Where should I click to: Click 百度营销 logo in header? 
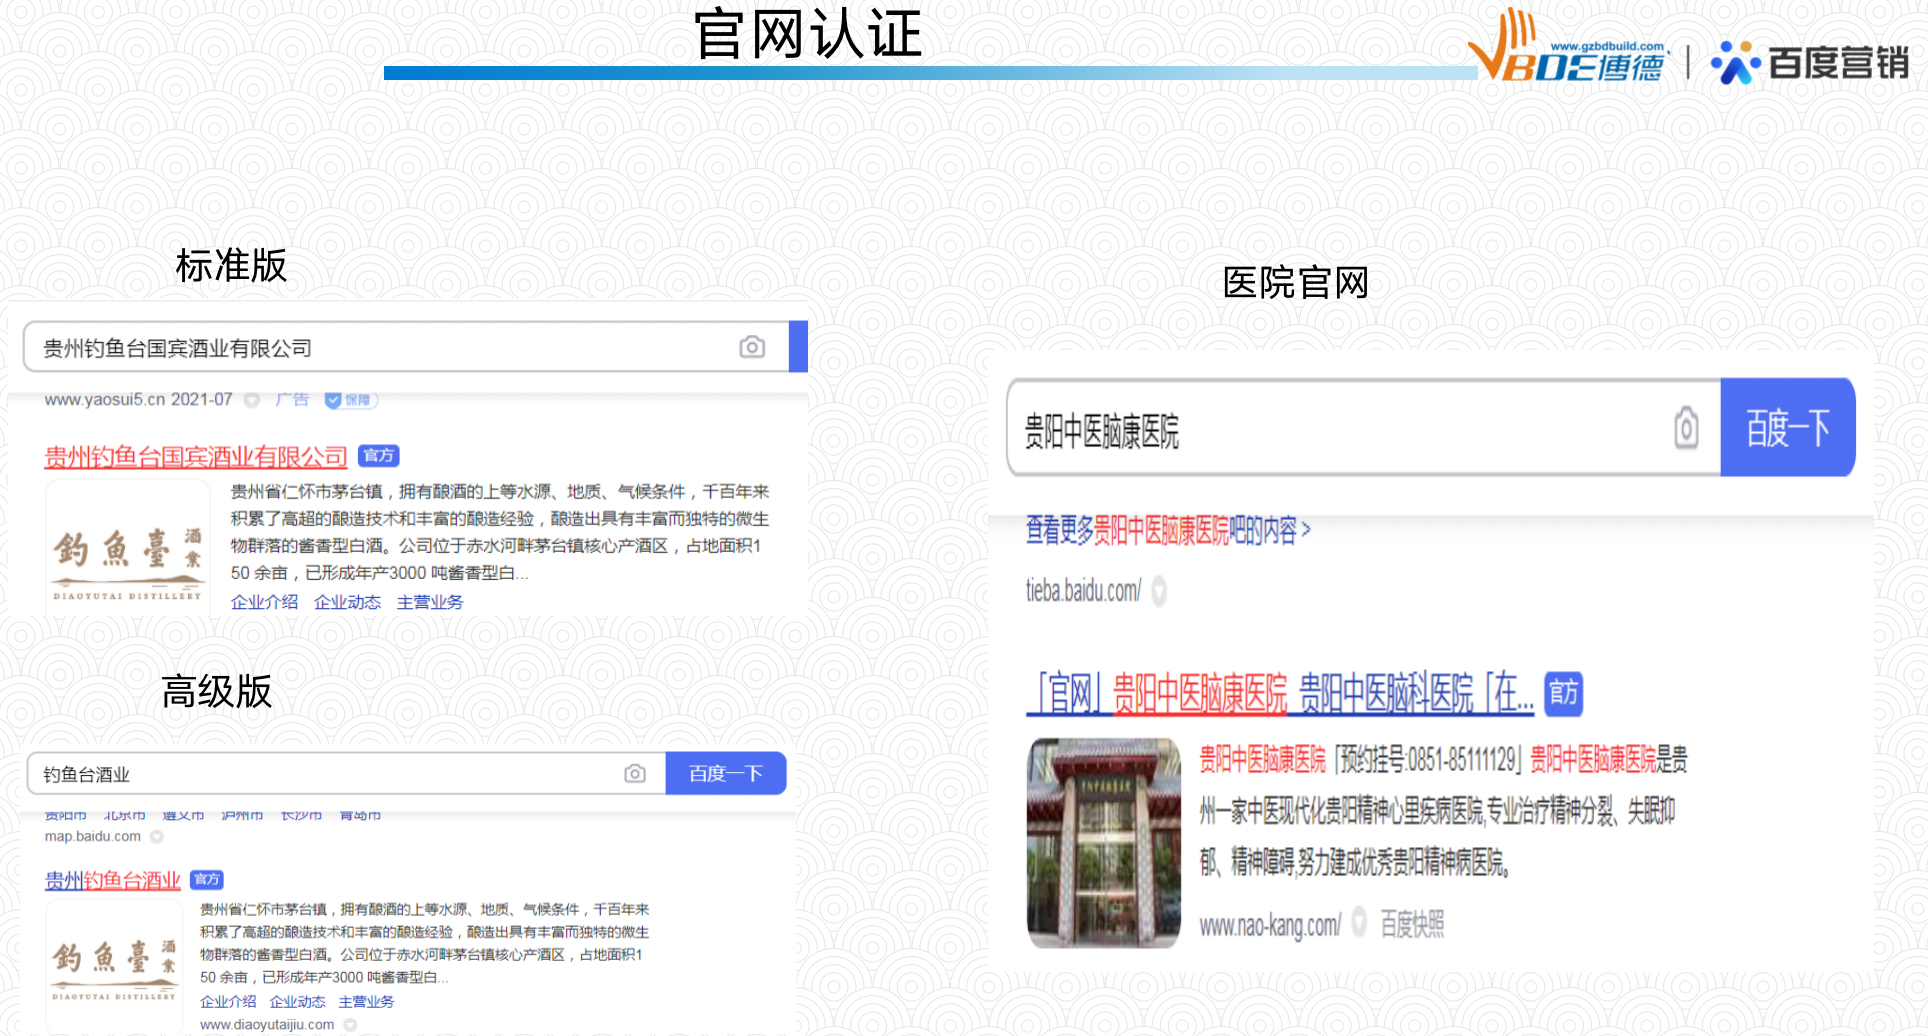point(1810,63)
